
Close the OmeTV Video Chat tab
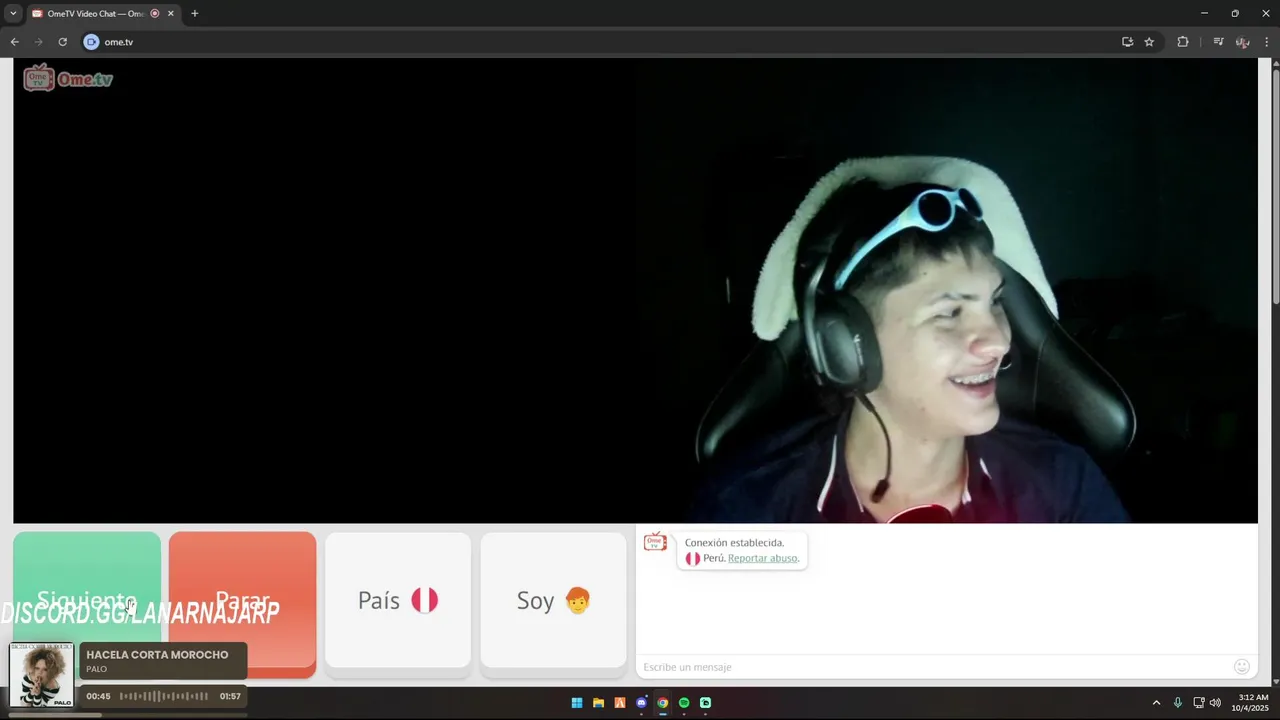pyautogui.click(x=171, y=14)
